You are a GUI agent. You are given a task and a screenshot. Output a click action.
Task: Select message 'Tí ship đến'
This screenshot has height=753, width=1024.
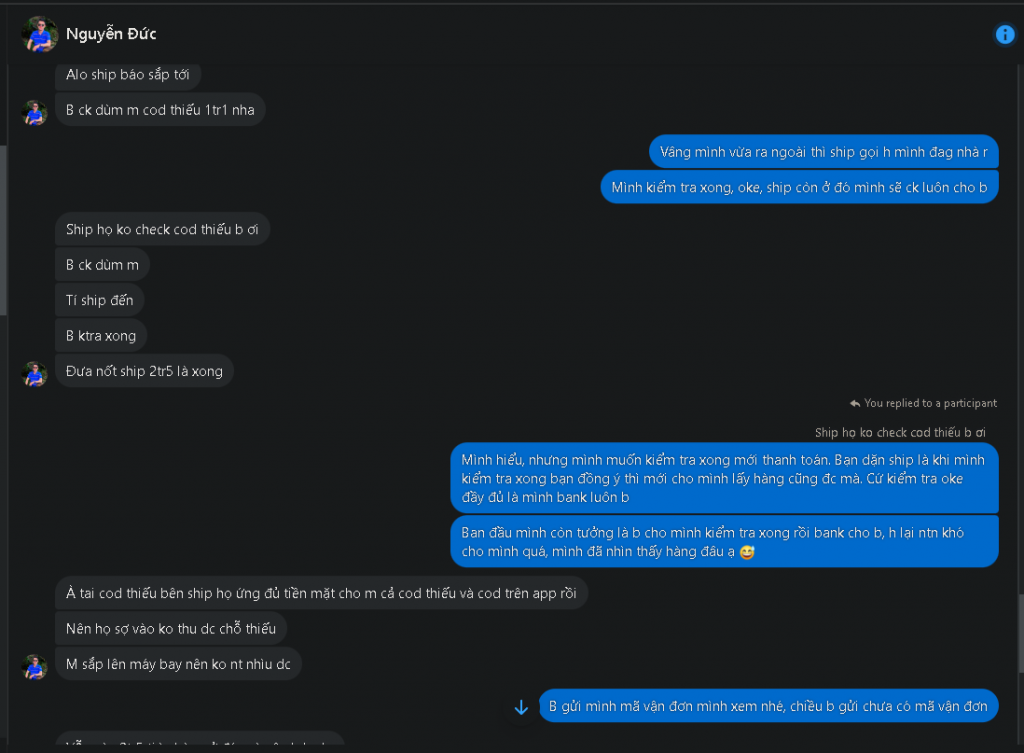[100, 300]
